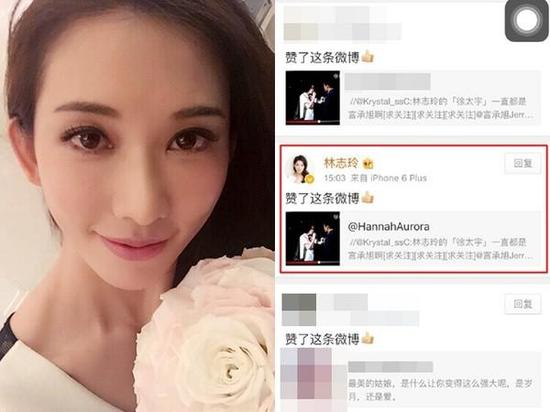This screenshot has height=412, width=550.
Task: Click 回复 button in the red-framed post
Action: pos(523,163)
